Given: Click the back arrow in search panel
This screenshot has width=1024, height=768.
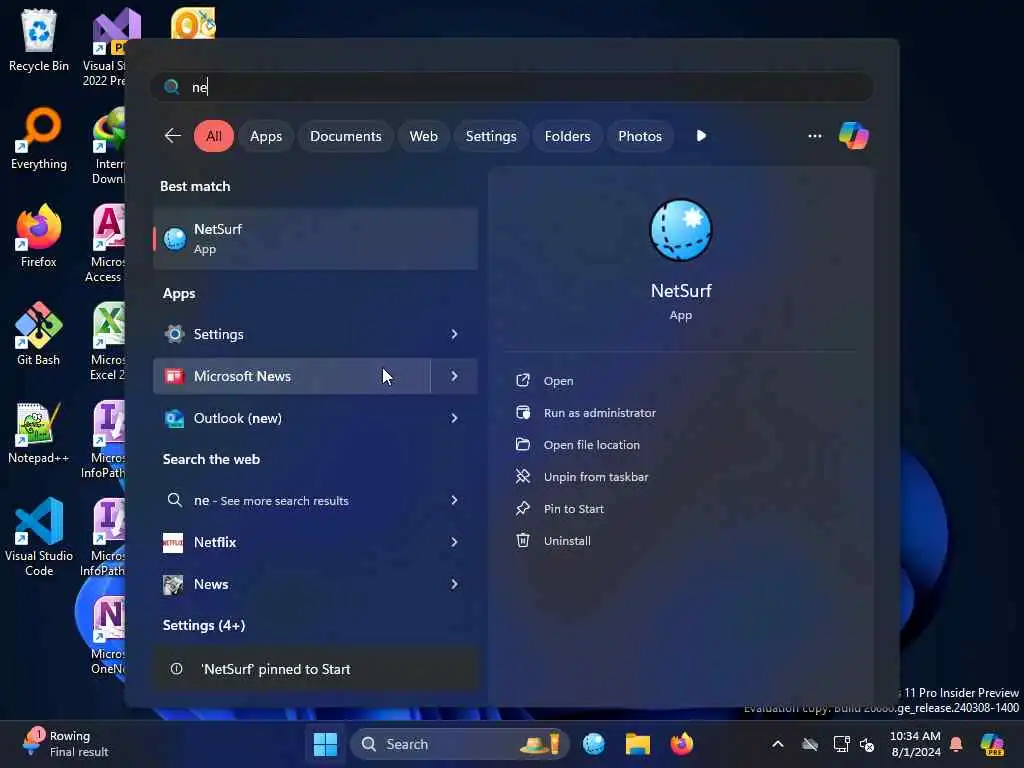Looking at the screenshot, I should pos(172,136).
